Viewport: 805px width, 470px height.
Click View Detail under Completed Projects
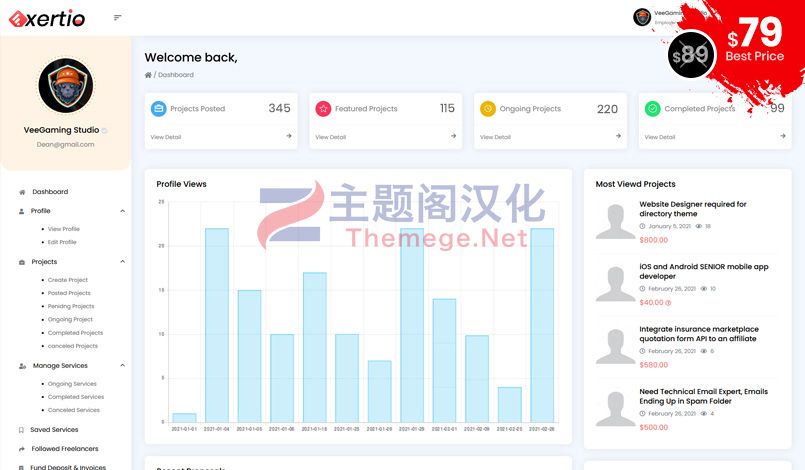pyautogui.click(x=660, y=137)
